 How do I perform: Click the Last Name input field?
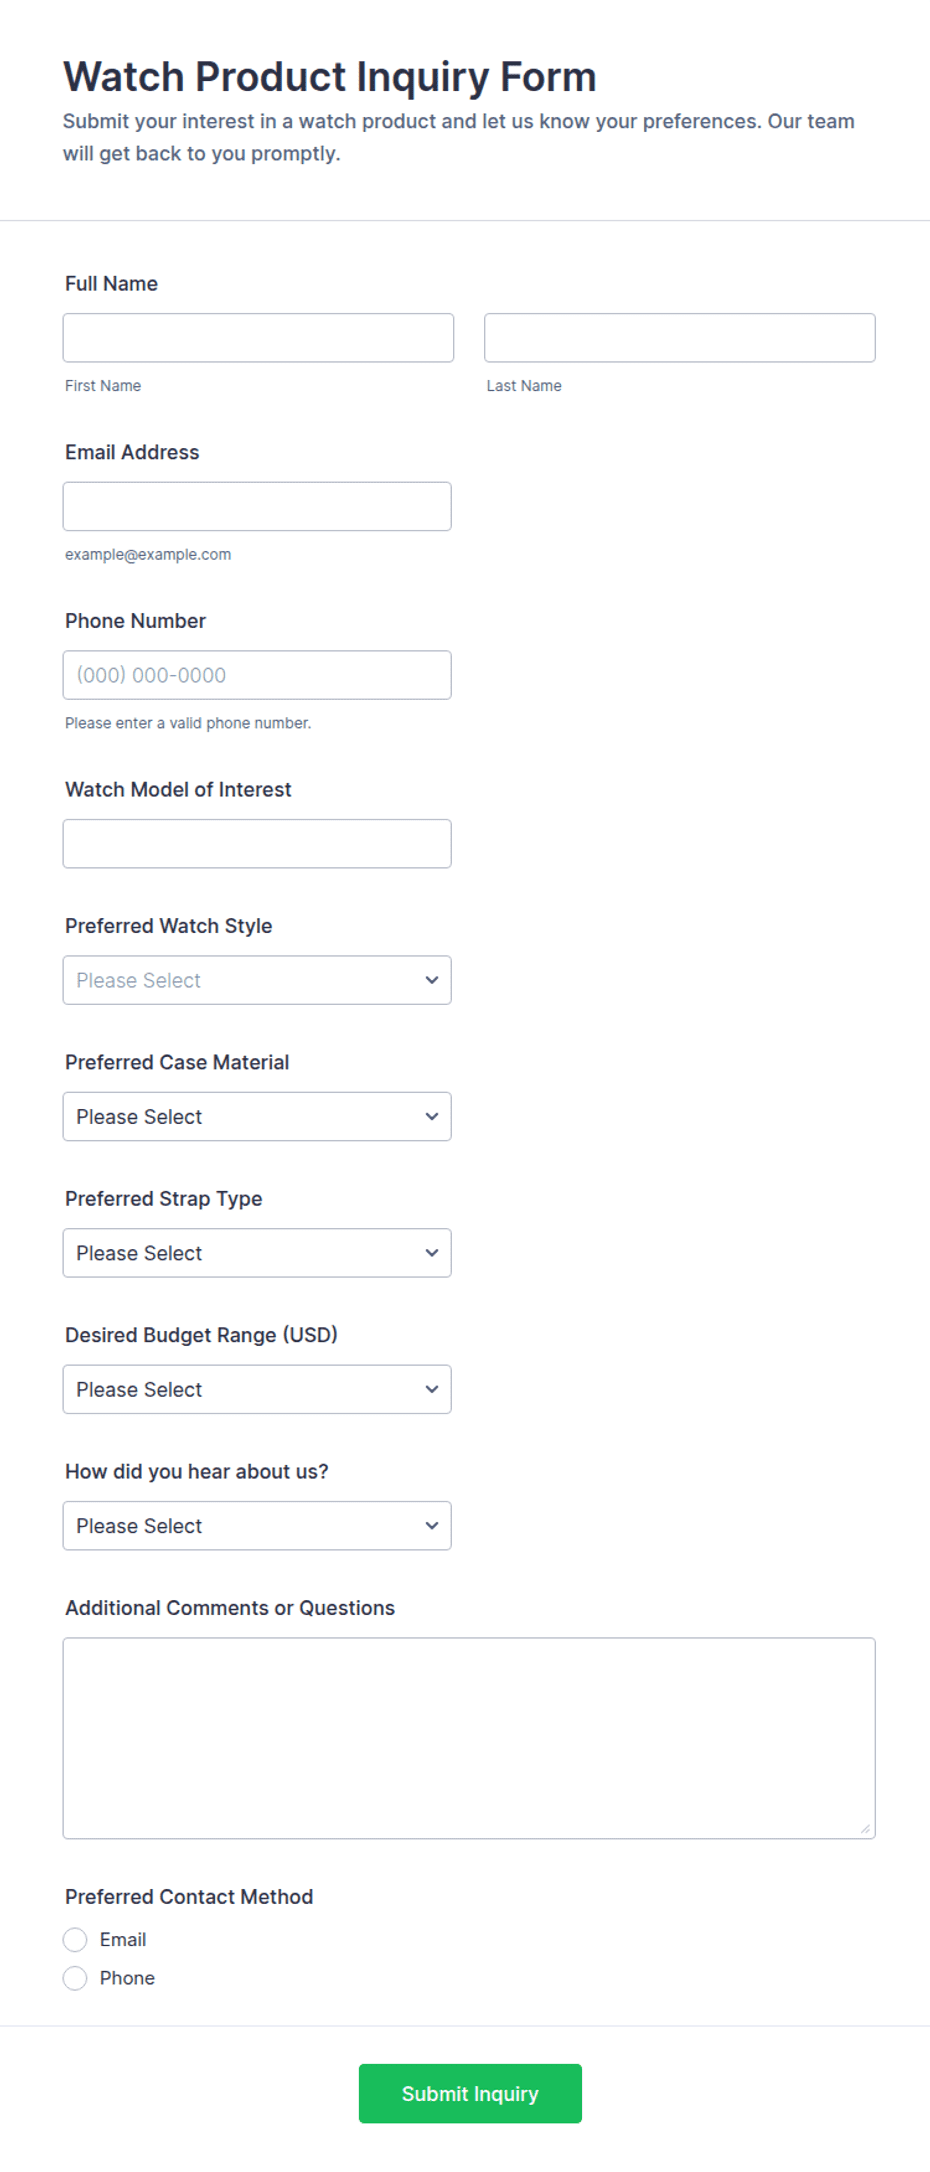(x=680, y=338)
